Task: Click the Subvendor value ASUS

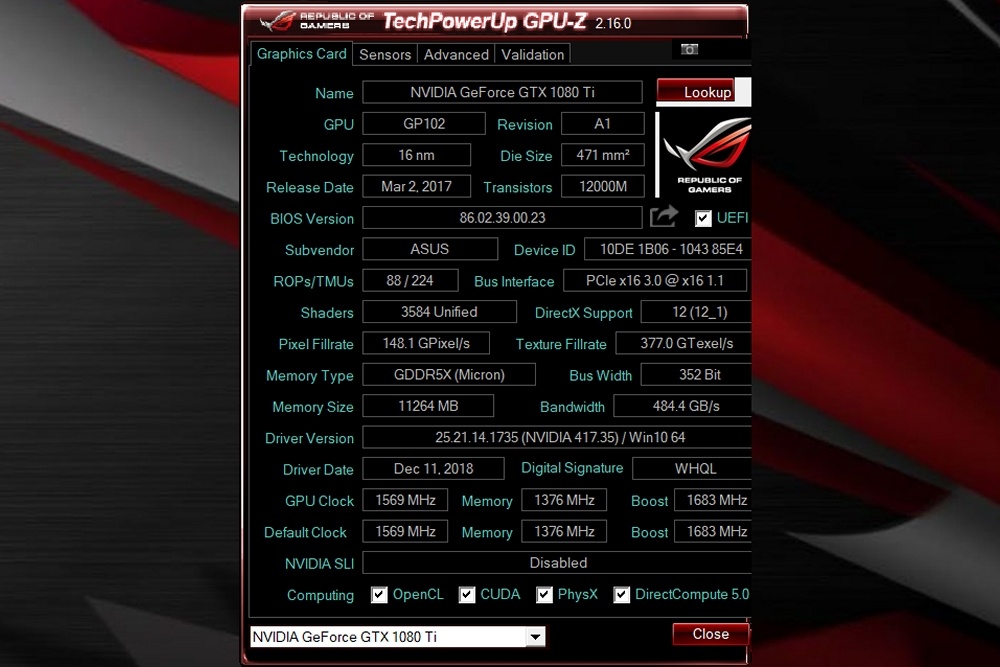Action: 430,249
